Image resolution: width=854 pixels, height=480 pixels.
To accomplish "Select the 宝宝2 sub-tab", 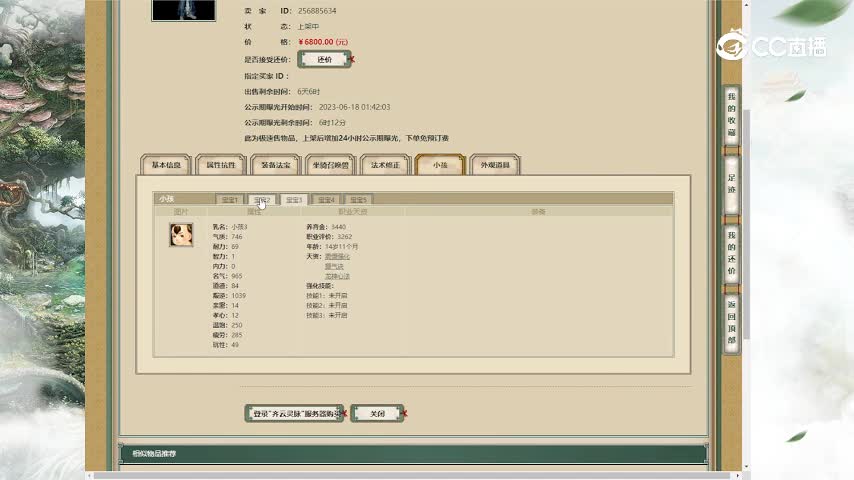I will pos(262,200).
